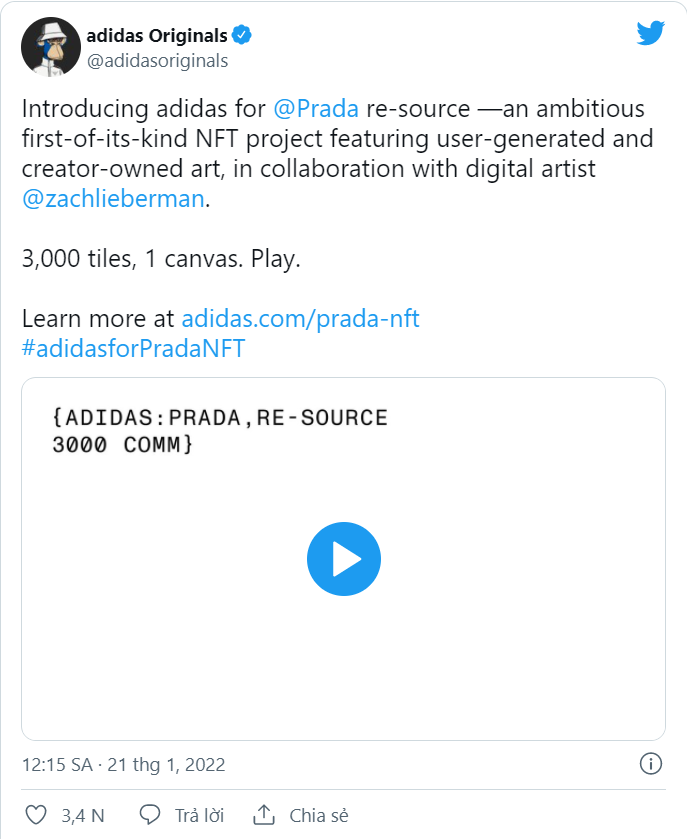Image resolution: width=687 pixels, height=839 pixels.
Task: Click the "Chia sẻ" share label
Action: click(x=319, y=815)
